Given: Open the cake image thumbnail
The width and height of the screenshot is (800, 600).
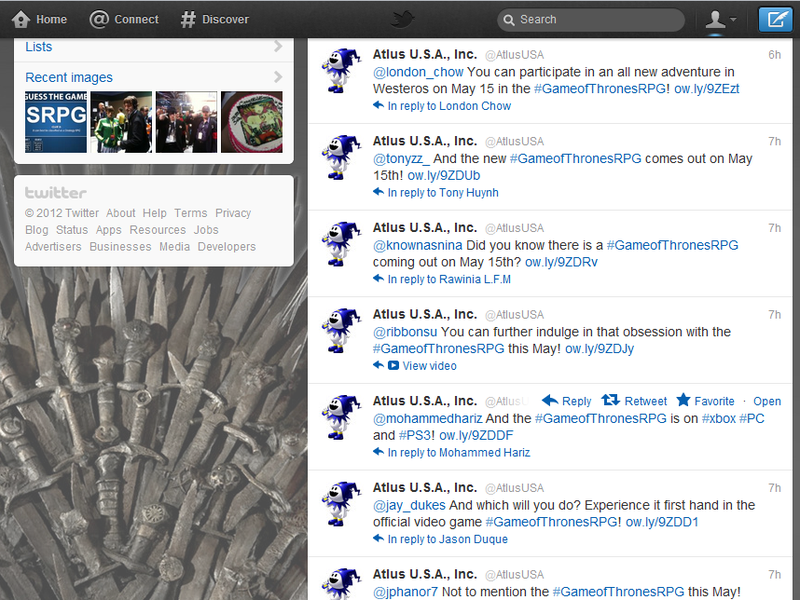Looking at the screenshot, I should (252, 122).
